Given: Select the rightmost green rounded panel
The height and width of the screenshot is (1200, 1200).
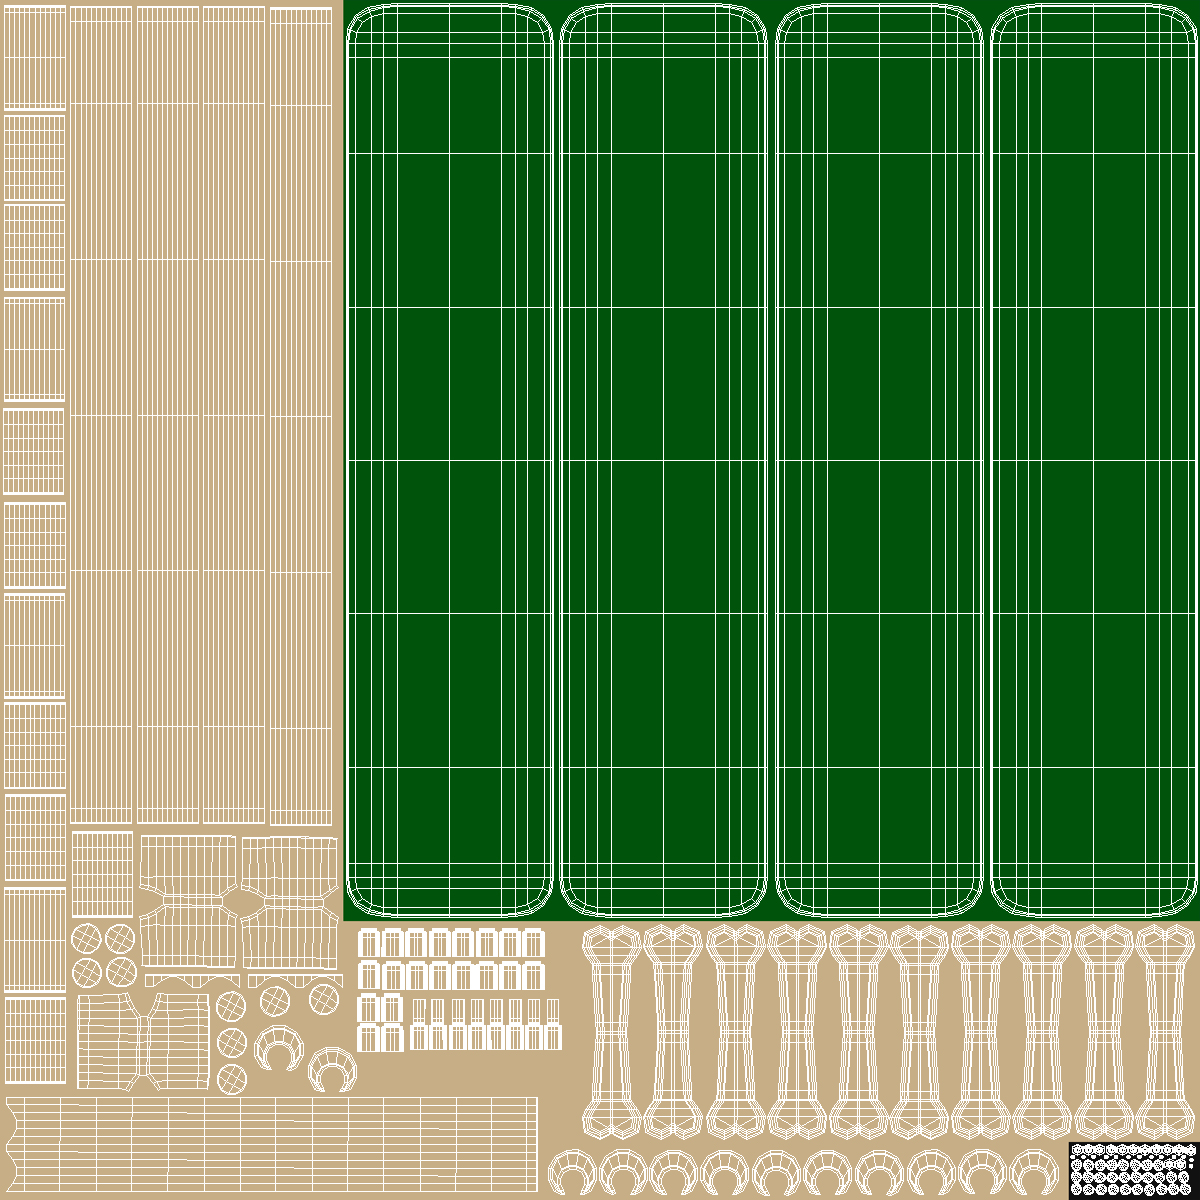Looking at the screenshot, I should click(x=1094, y=460).
